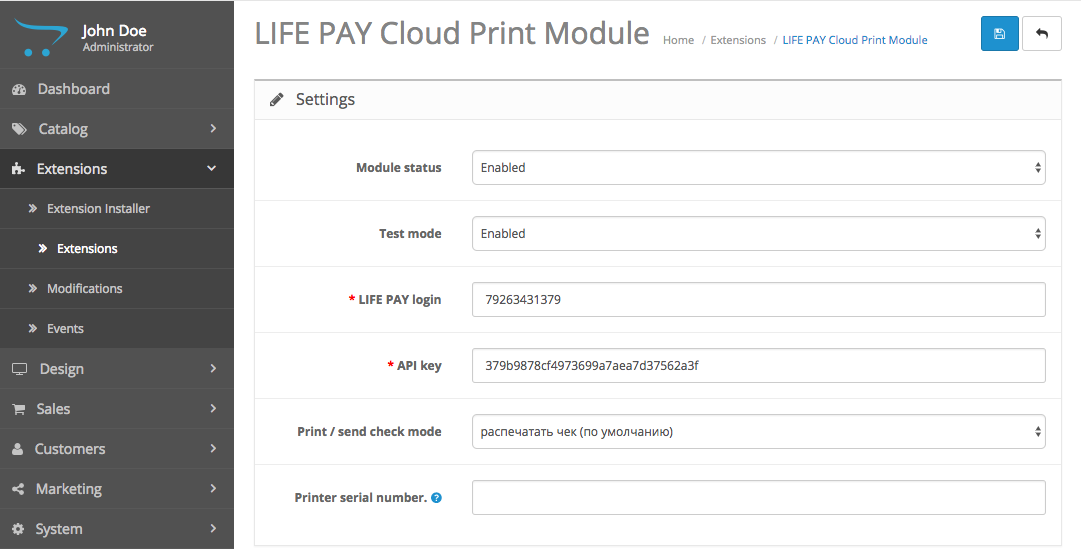
Task: Click the blue Save floppy-disk button
Action: click(999, 34)
